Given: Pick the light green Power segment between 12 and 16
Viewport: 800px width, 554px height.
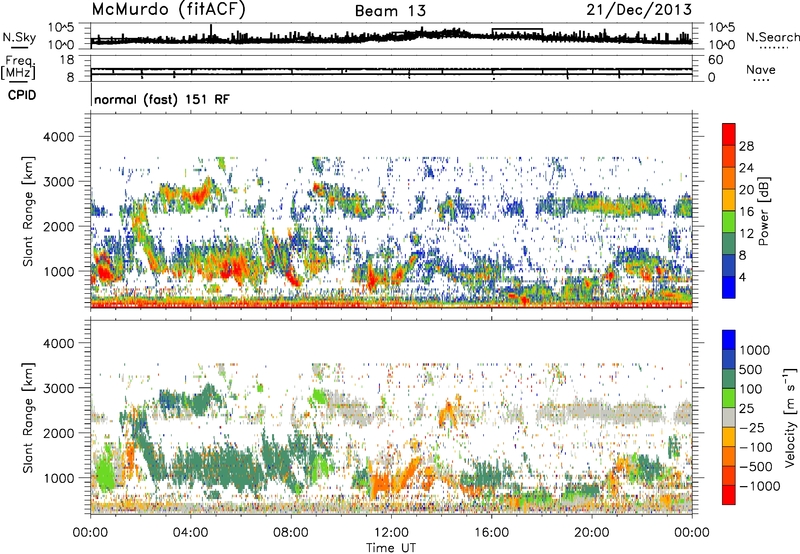Looking at the screenshot, I should [x=729, y=222].
